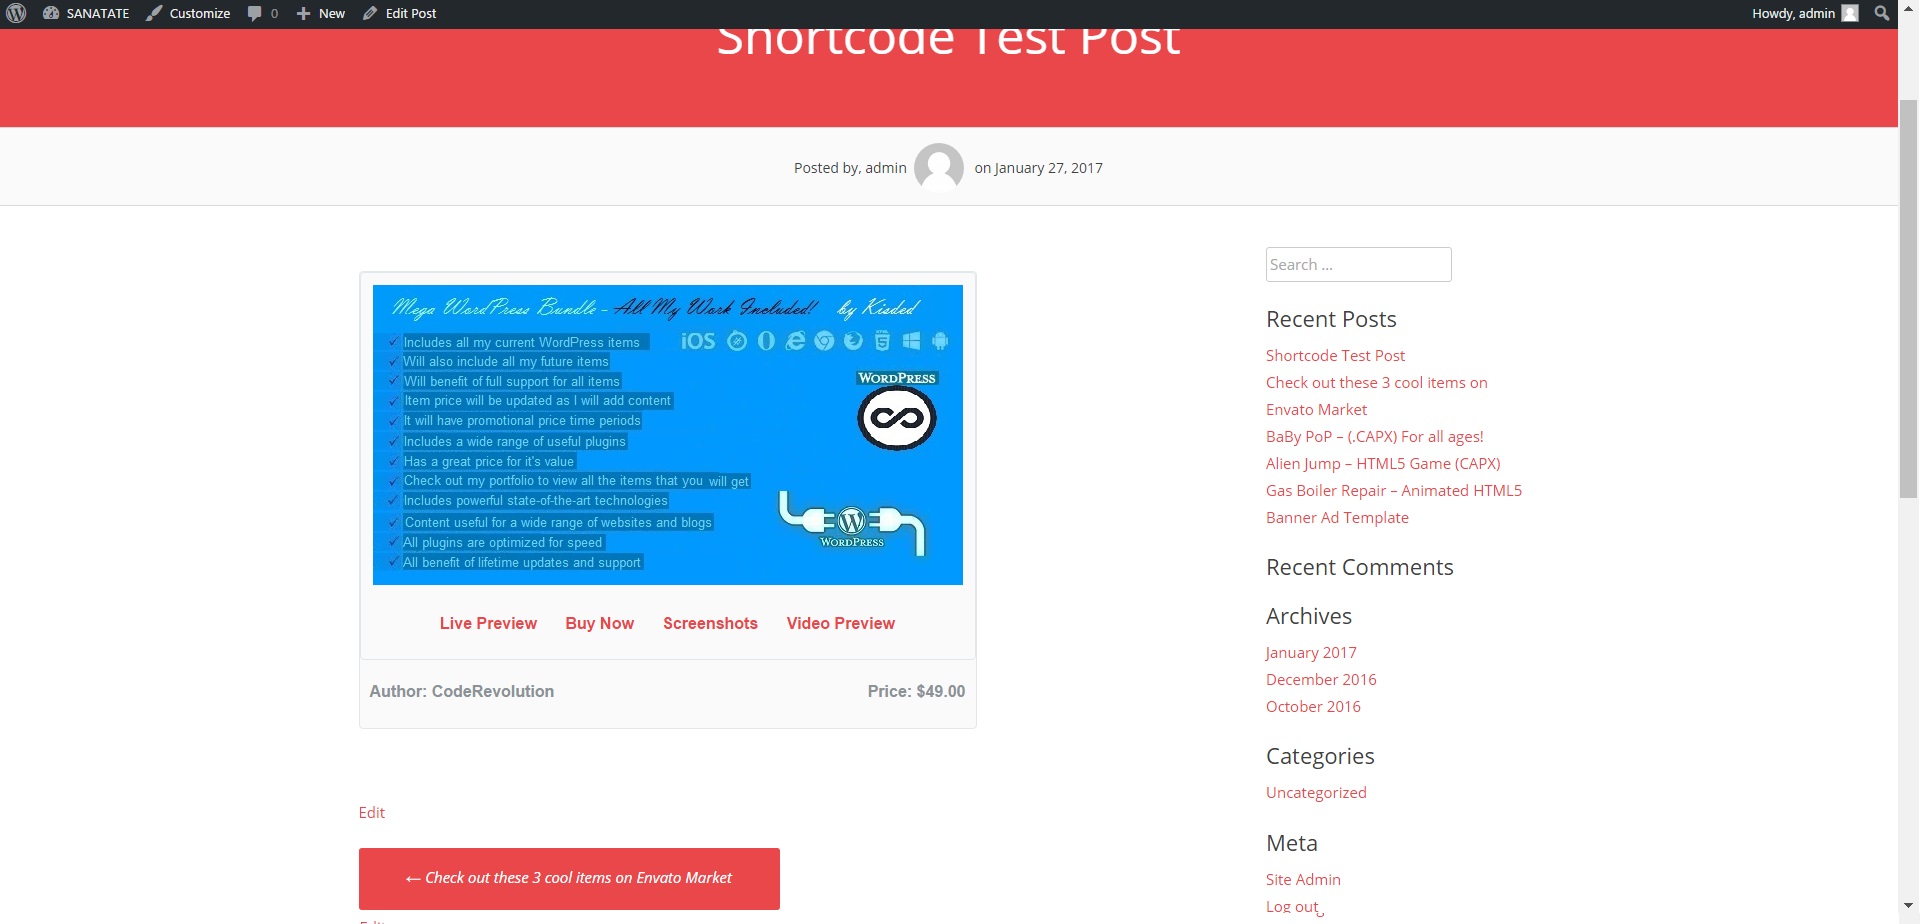1924x924 pixels.
Task: Open the January 2017 archive
Action: pyautogui.click(x=1311, y=652)
